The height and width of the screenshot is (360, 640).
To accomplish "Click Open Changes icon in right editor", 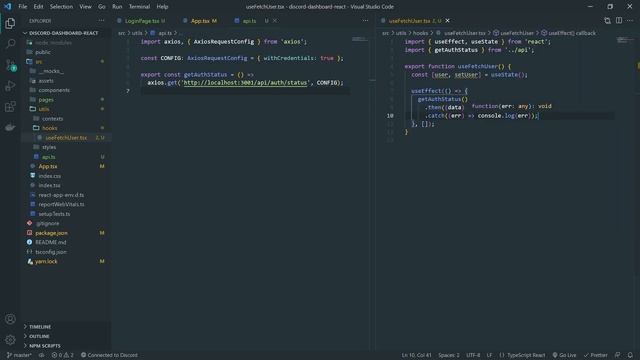I will 607,20.
